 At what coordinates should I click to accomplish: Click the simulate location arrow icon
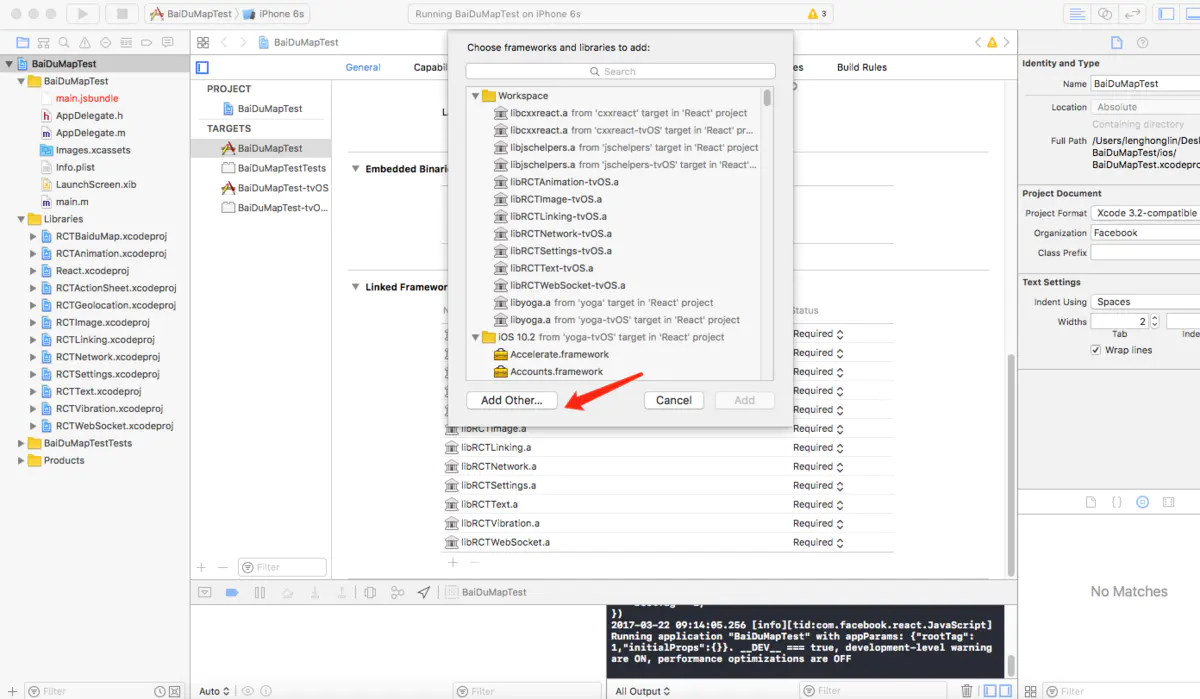coord(424,592)
